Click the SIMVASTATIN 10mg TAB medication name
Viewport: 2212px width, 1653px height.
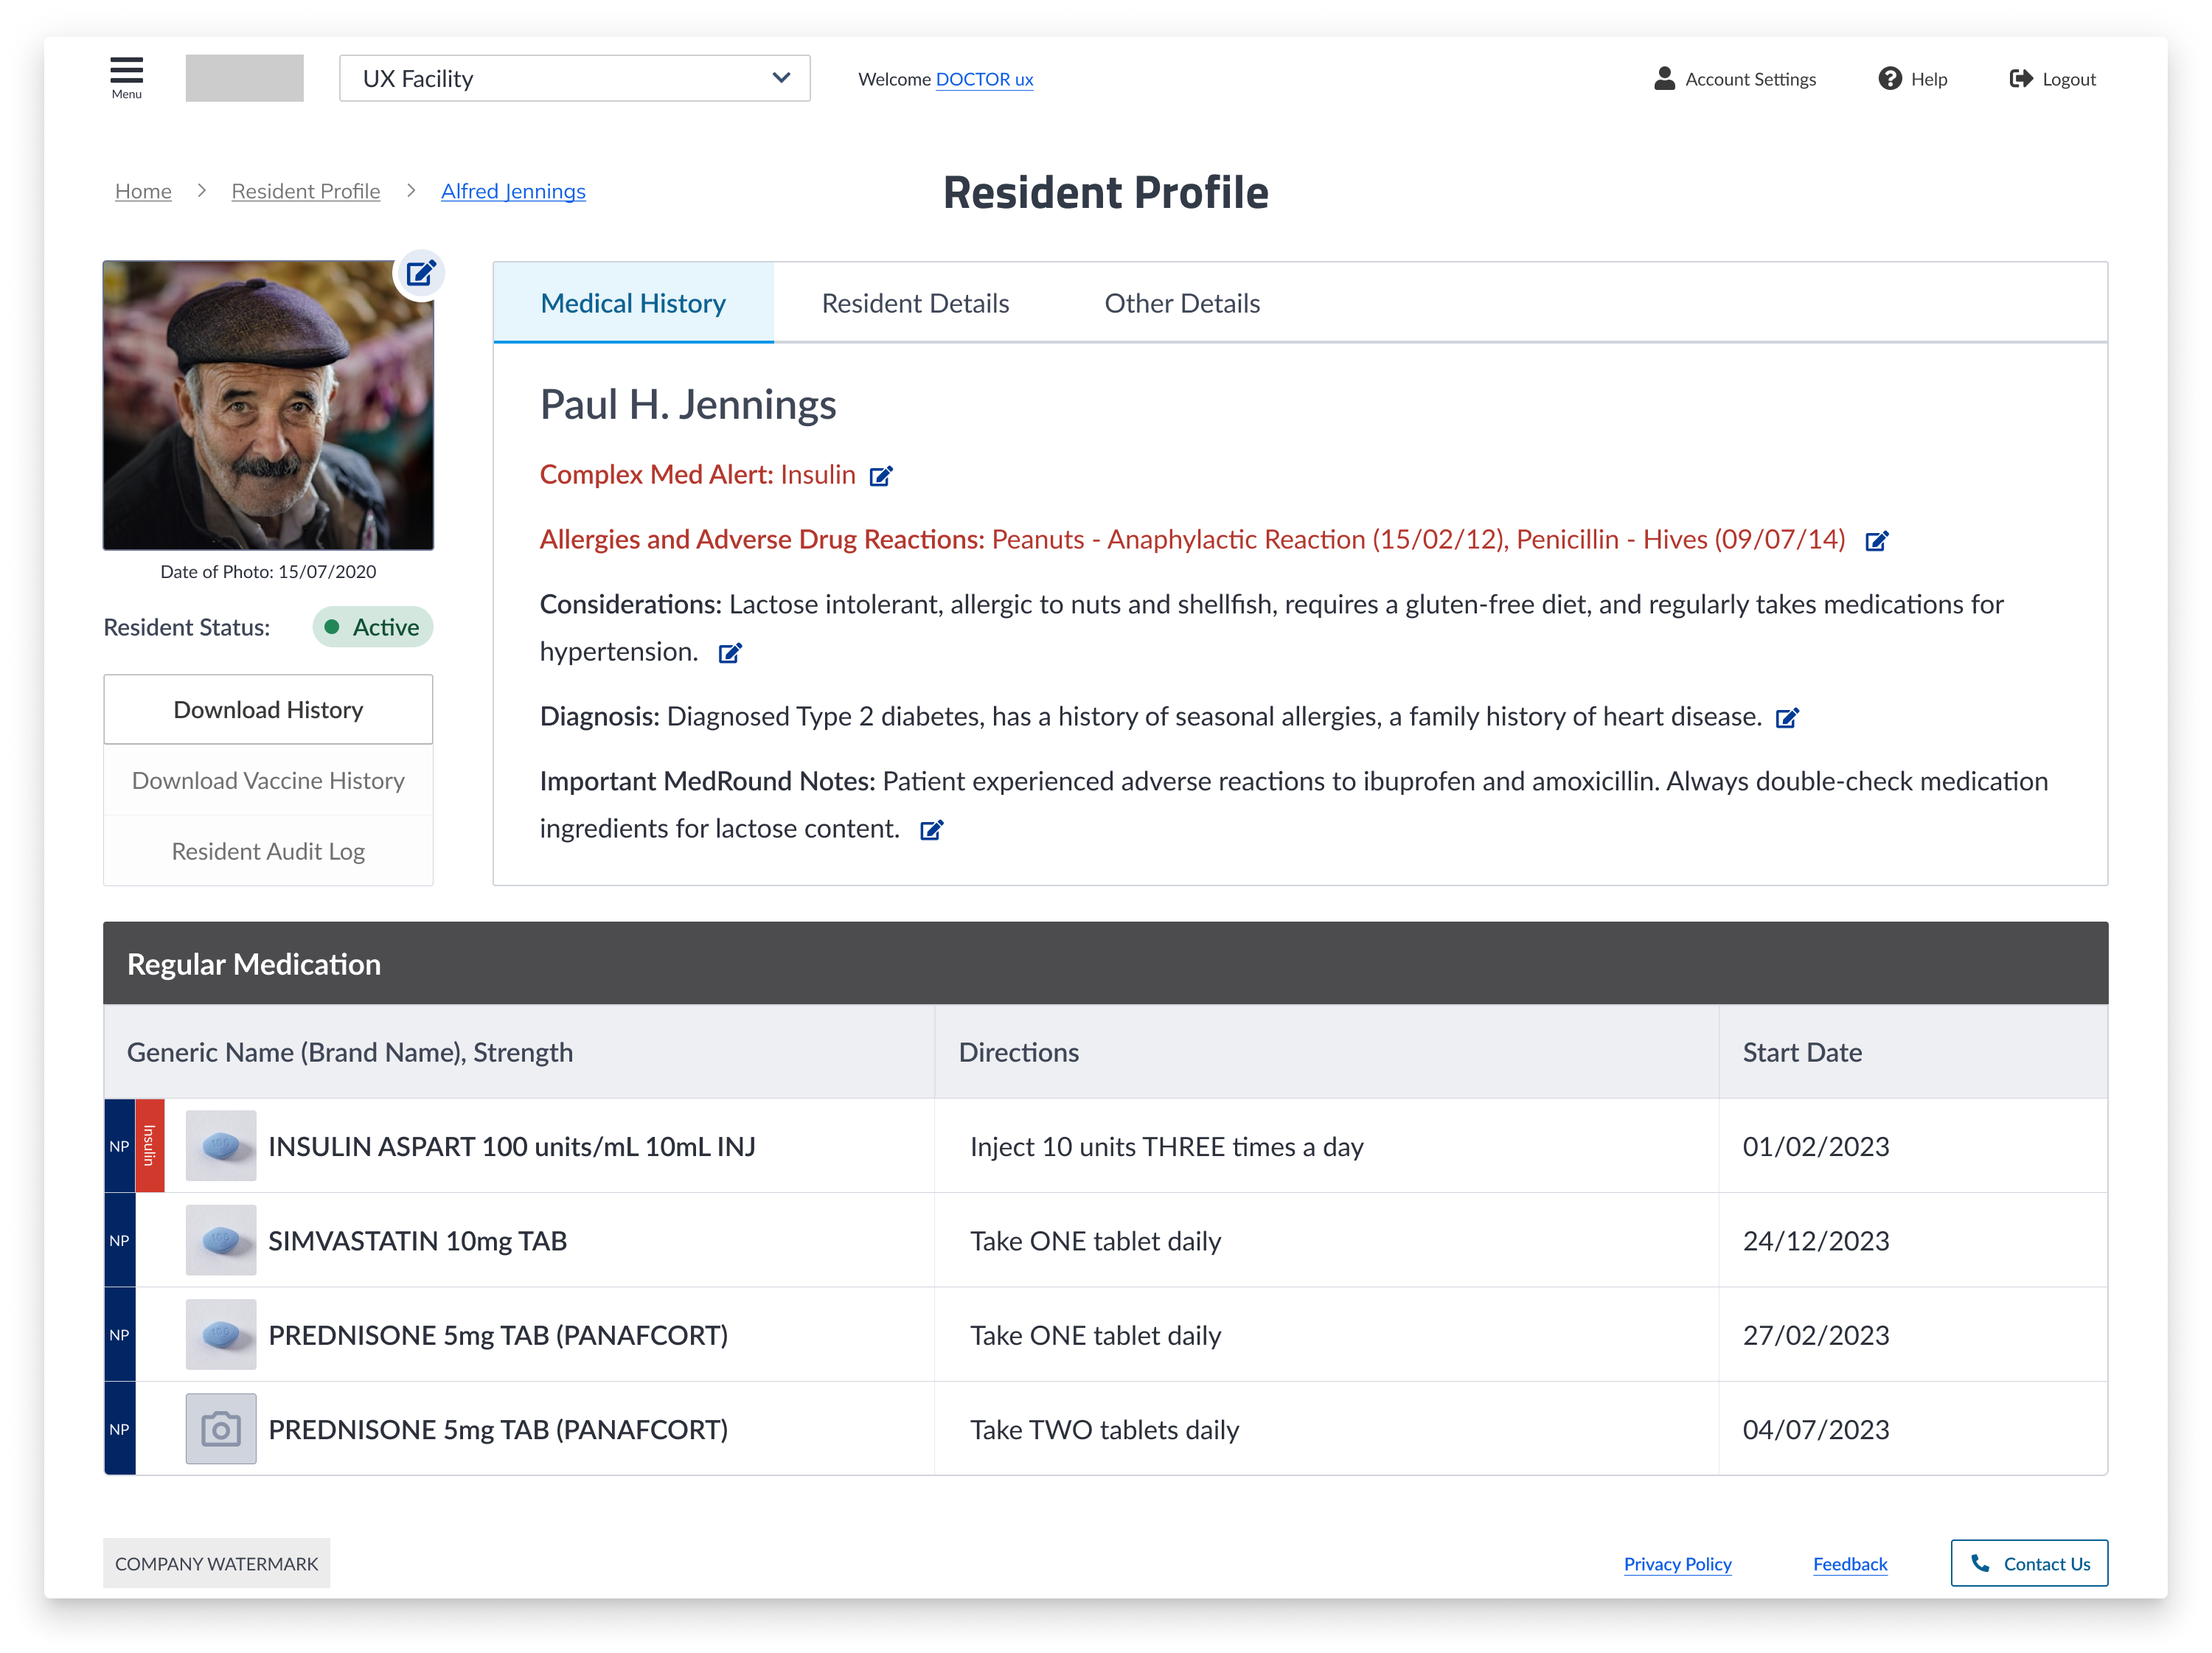coord(418,1240)
